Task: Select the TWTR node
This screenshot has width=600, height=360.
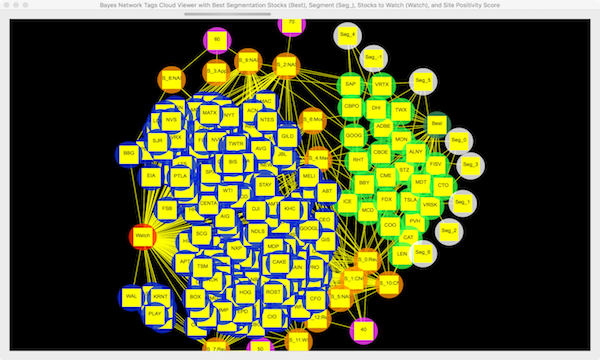Action: [x=235, y=145]
